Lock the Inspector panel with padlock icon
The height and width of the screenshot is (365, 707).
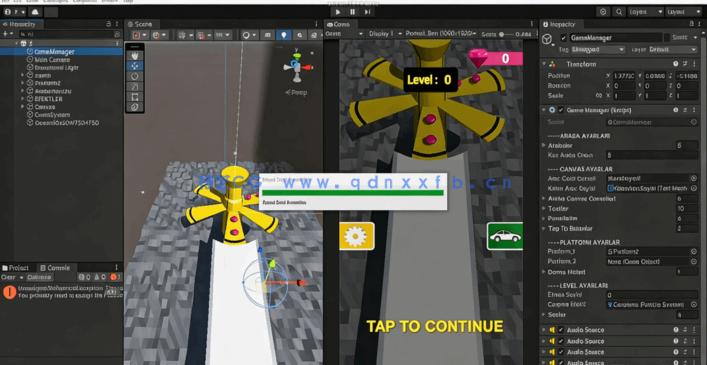(x=692, y=24)
